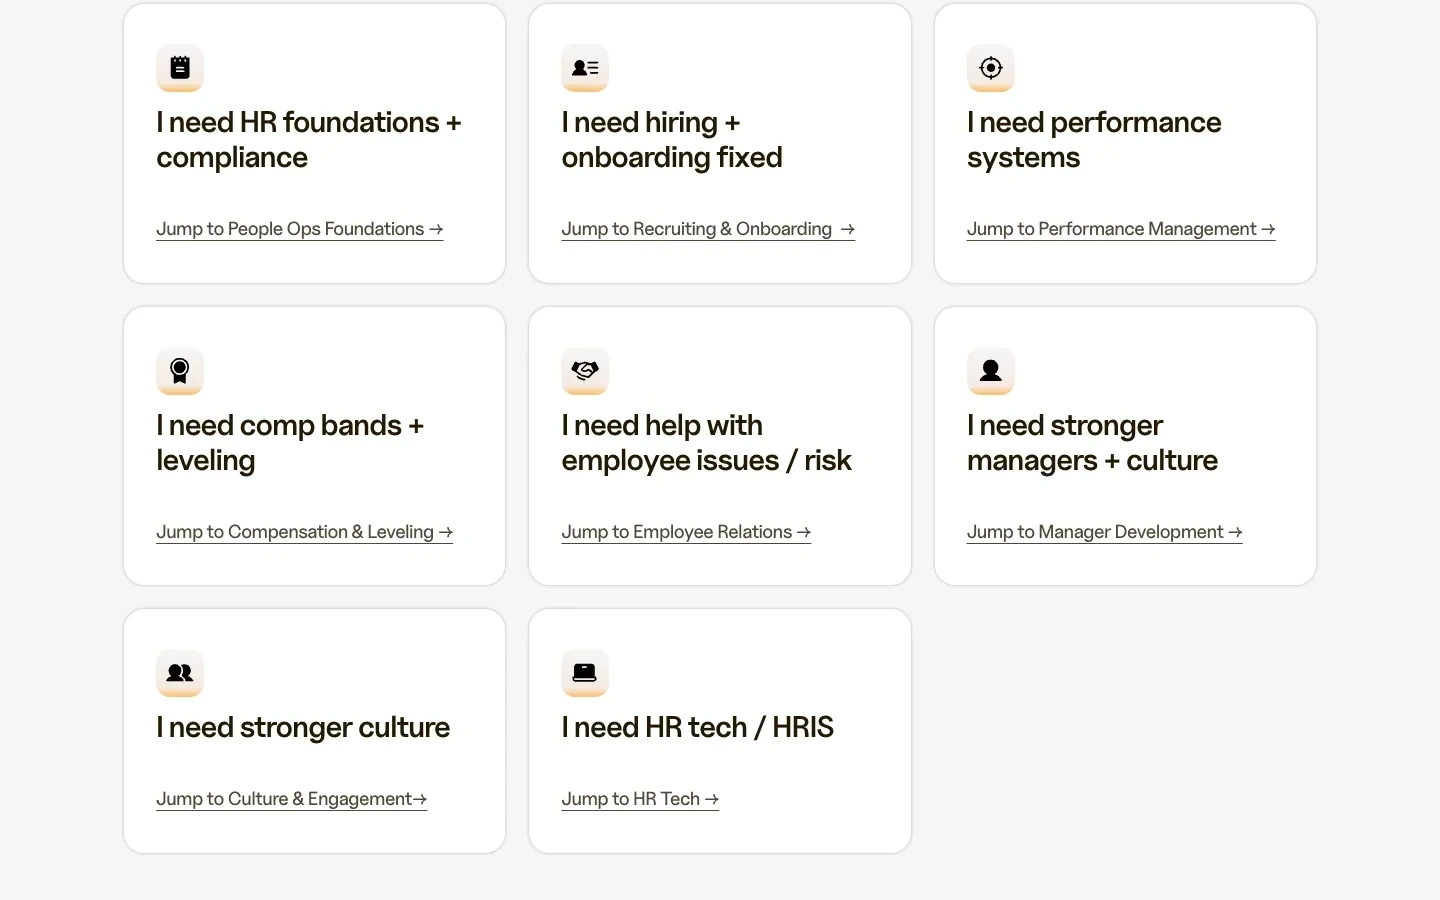The width and height of the screenshot is (1440, 900).
Task: Open Jump to Culture & Engagement link
Action: (292, 799)
